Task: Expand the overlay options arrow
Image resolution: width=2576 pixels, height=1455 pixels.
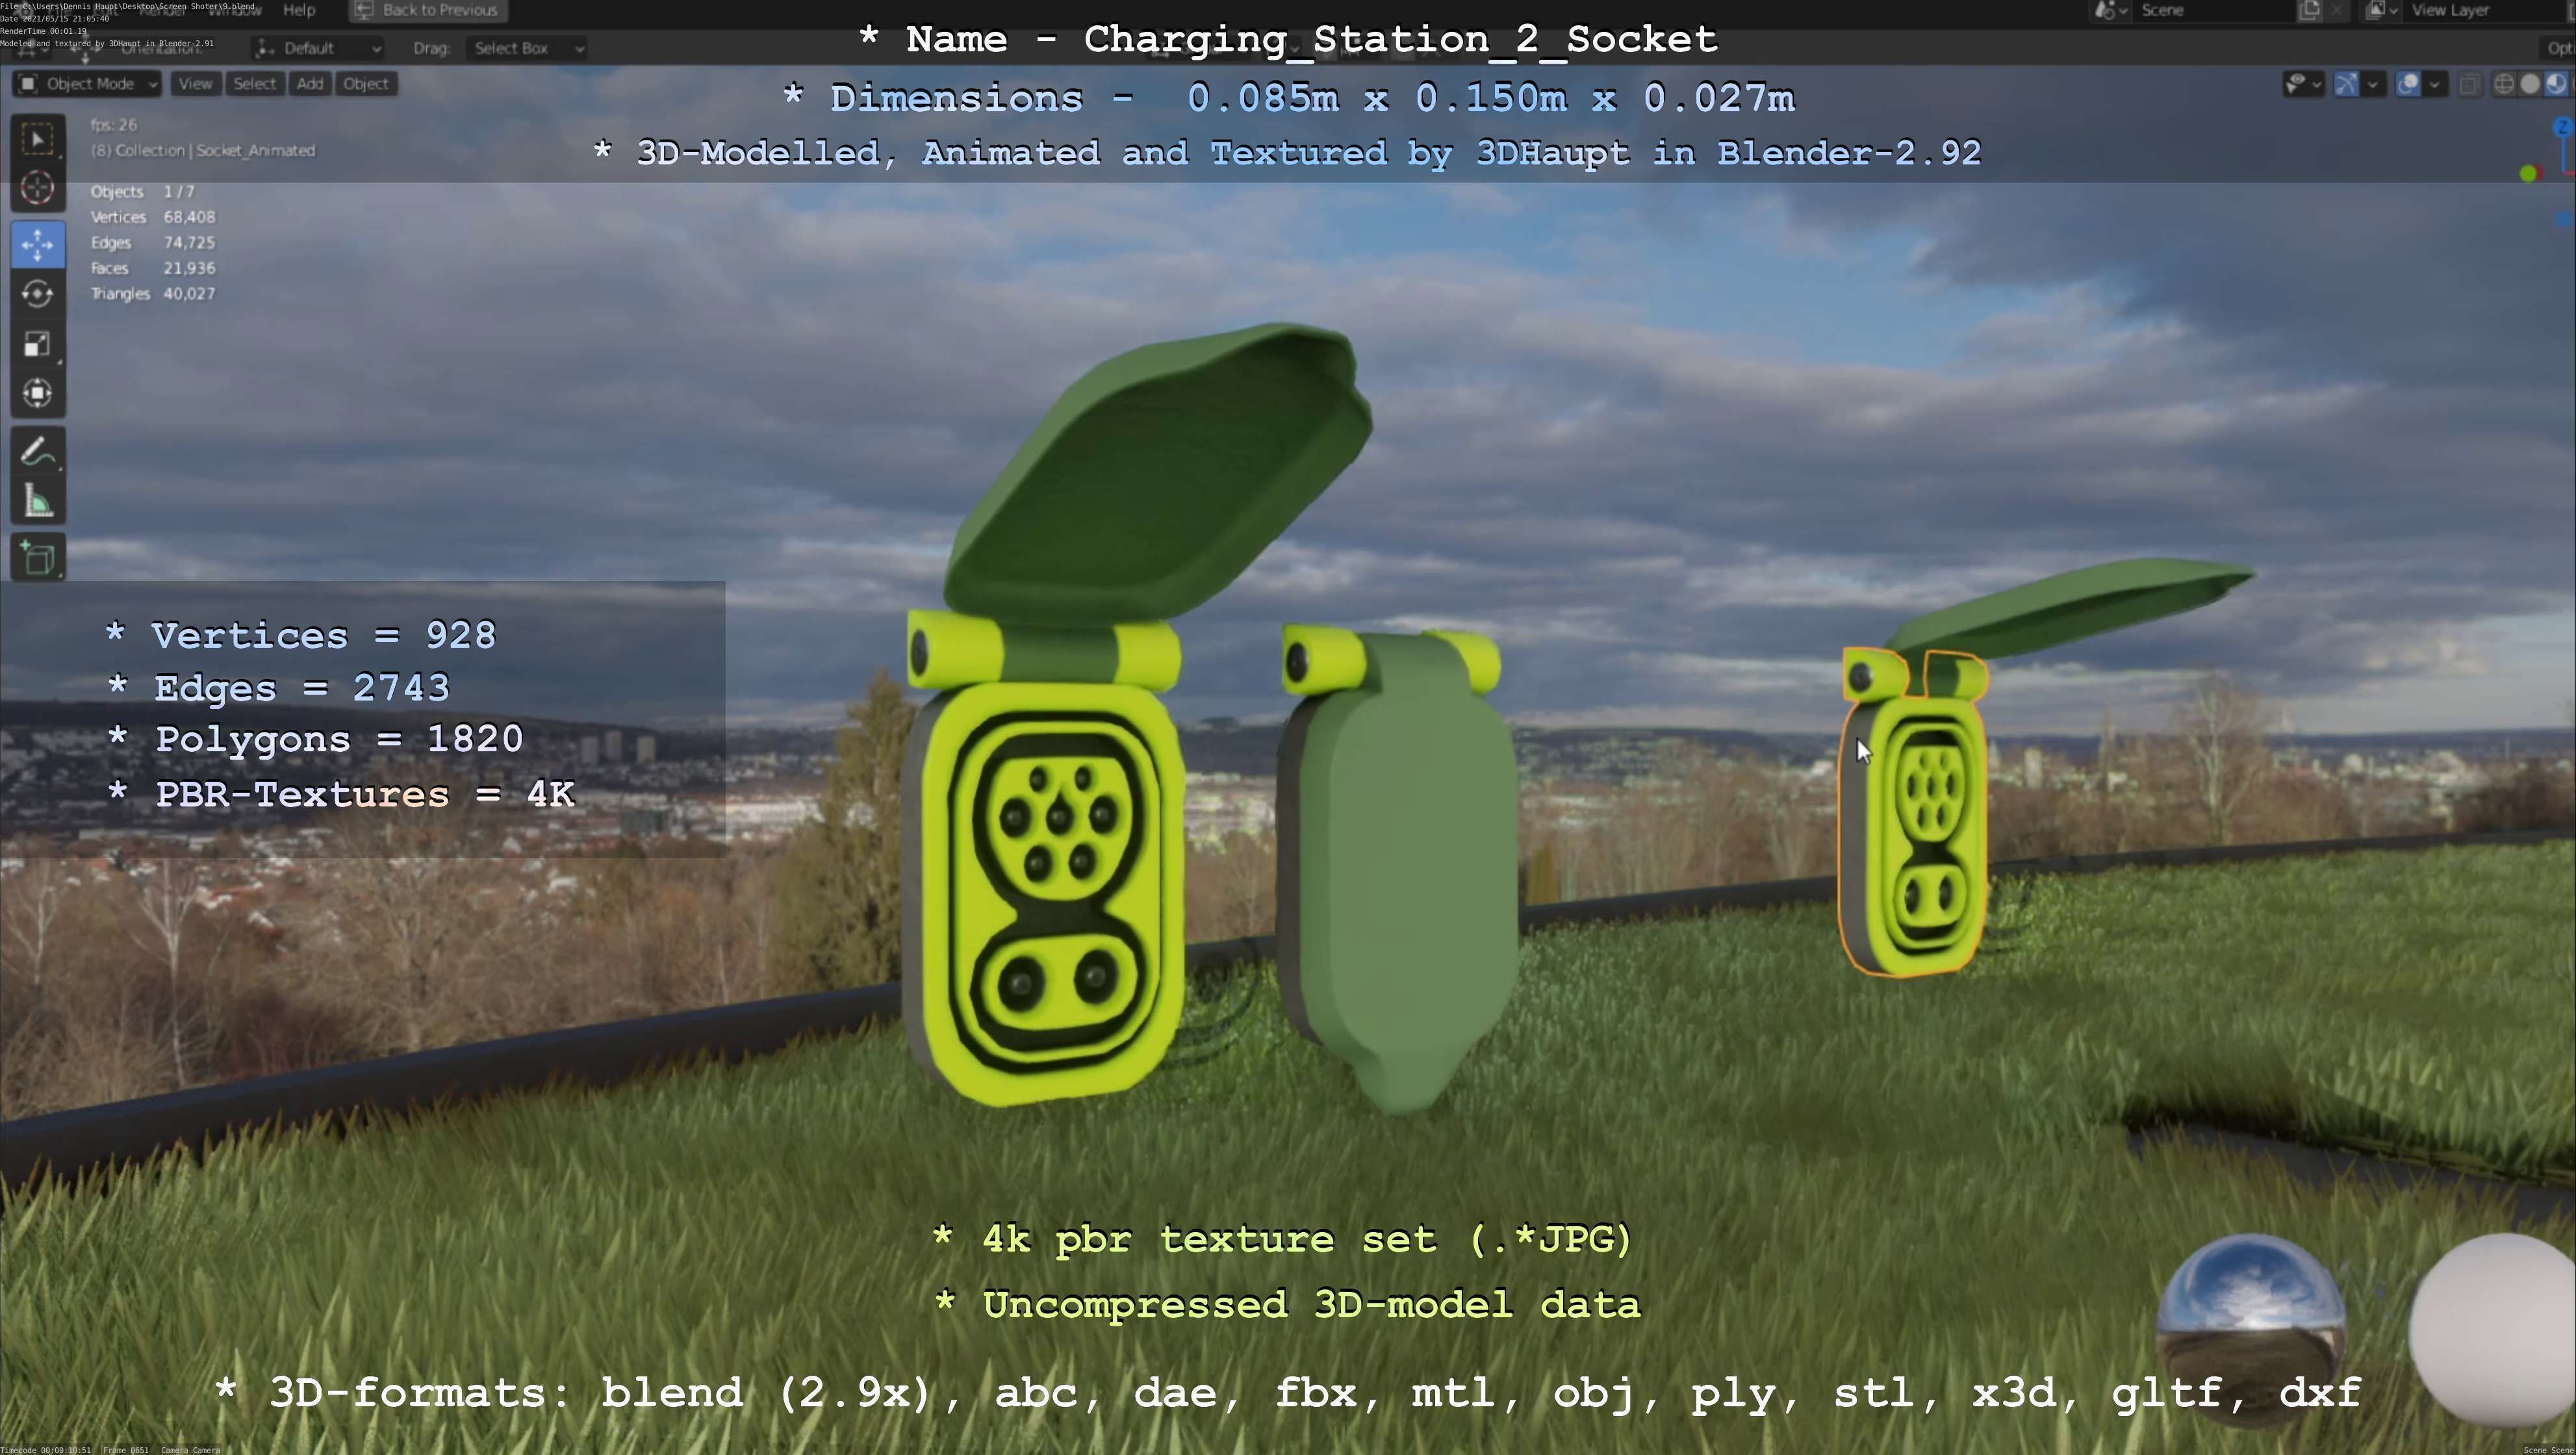Action: 2435,84
